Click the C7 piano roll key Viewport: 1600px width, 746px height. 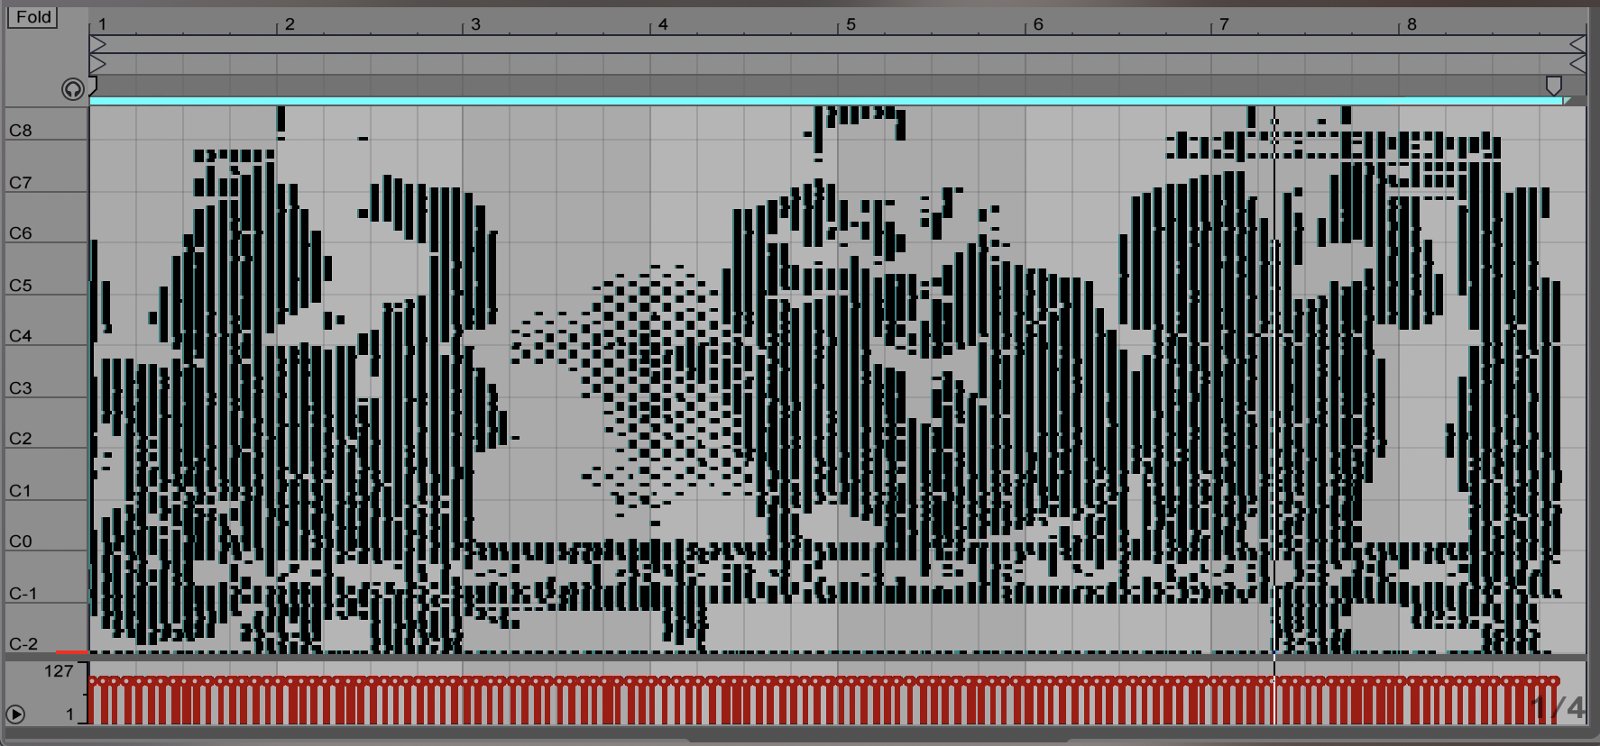20,182
